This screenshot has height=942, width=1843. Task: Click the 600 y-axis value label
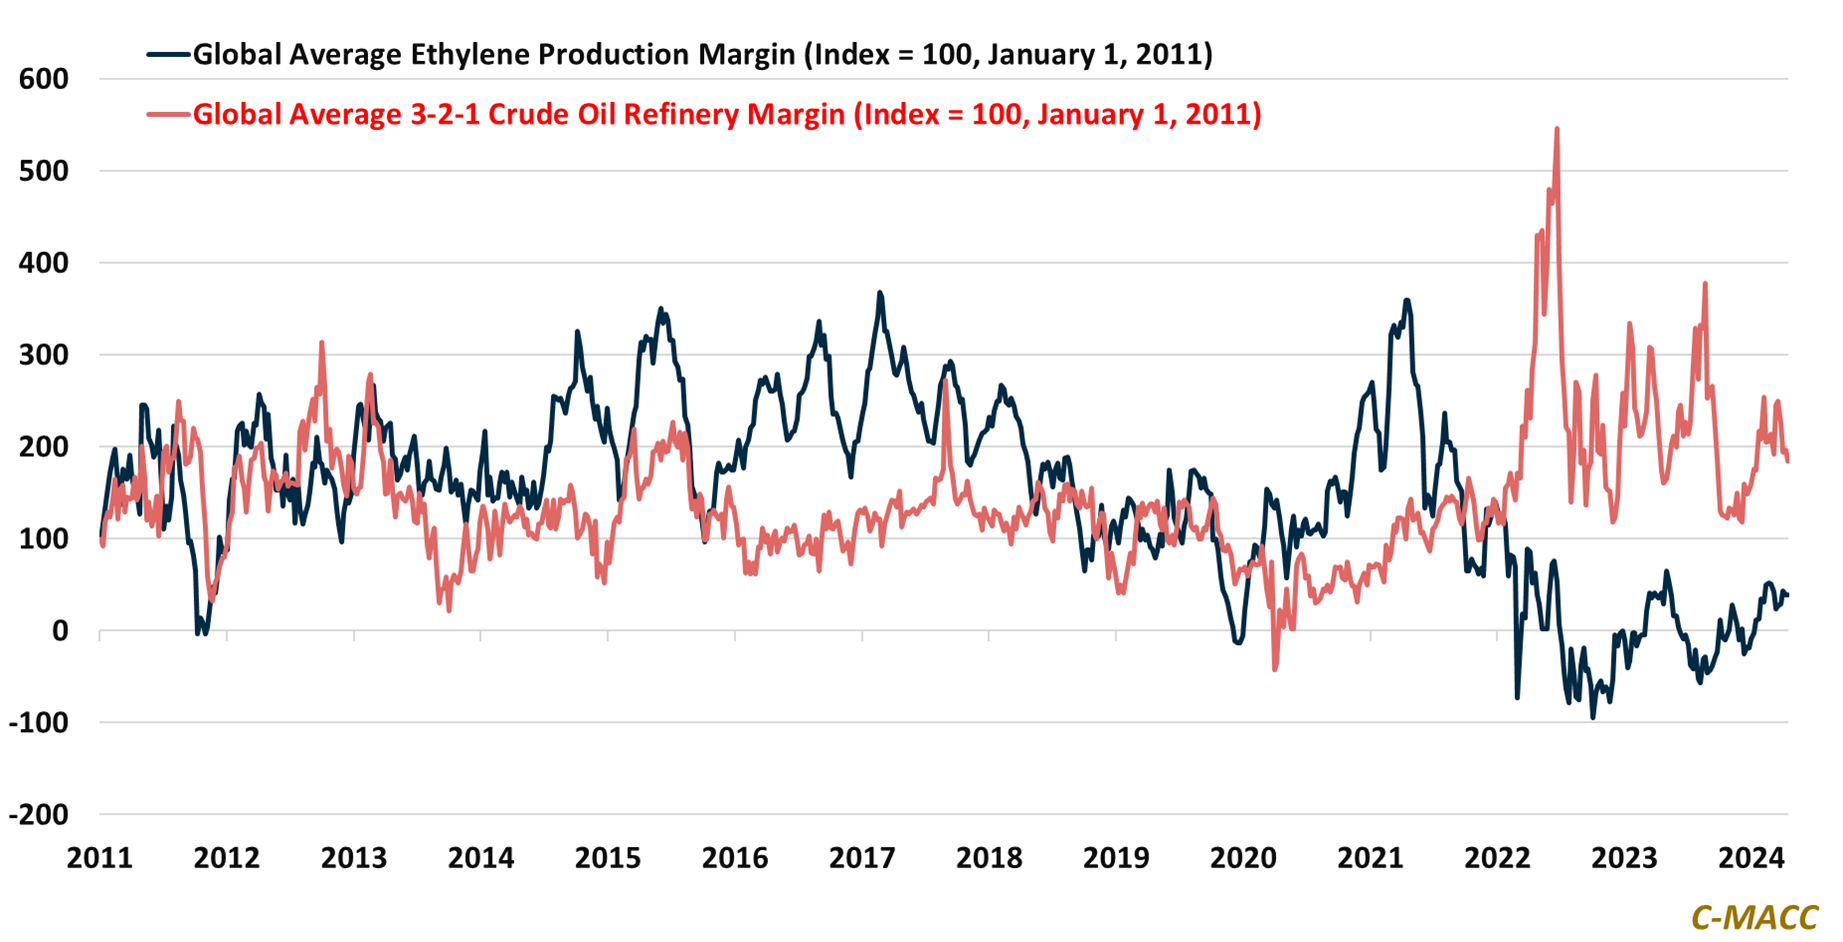coord(44,79)
